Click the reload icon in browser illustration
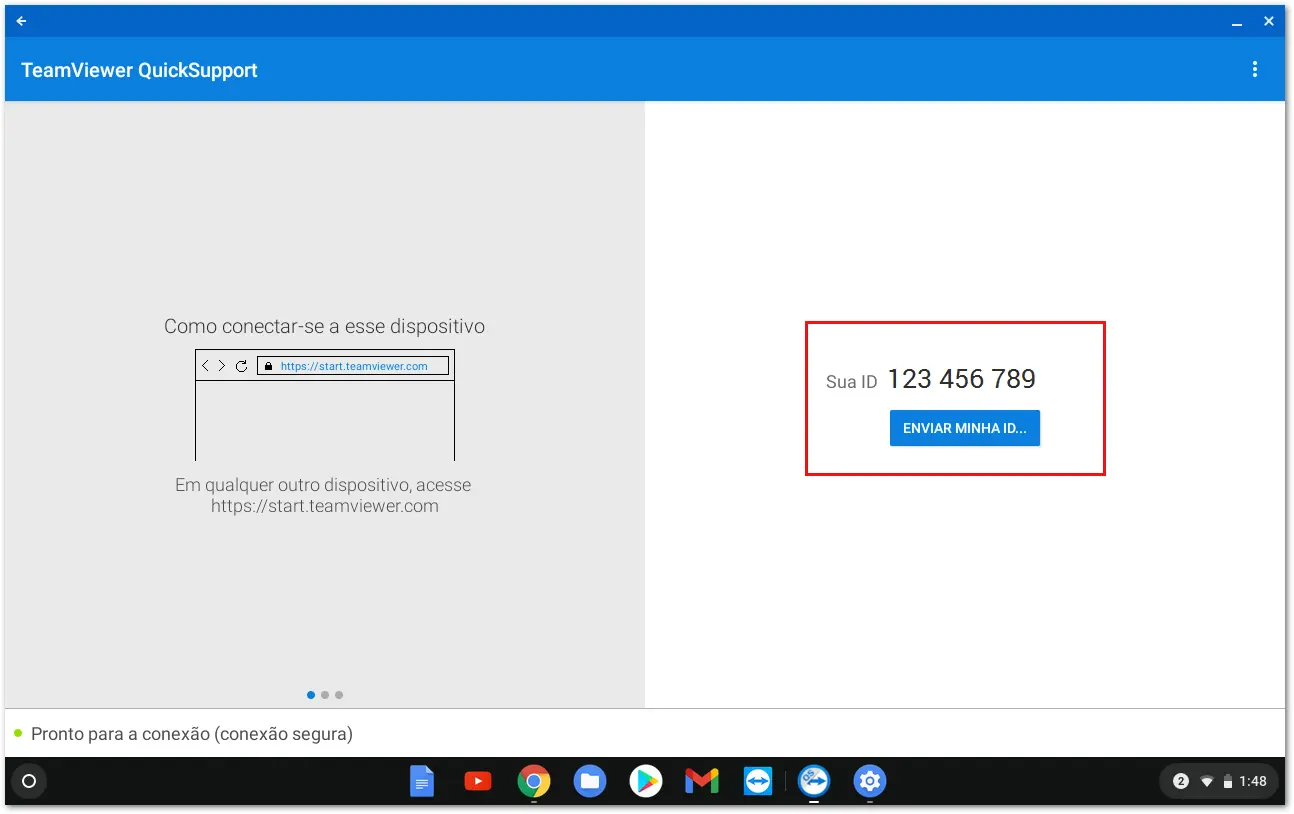1294x814 pixels. coord(241,366)
